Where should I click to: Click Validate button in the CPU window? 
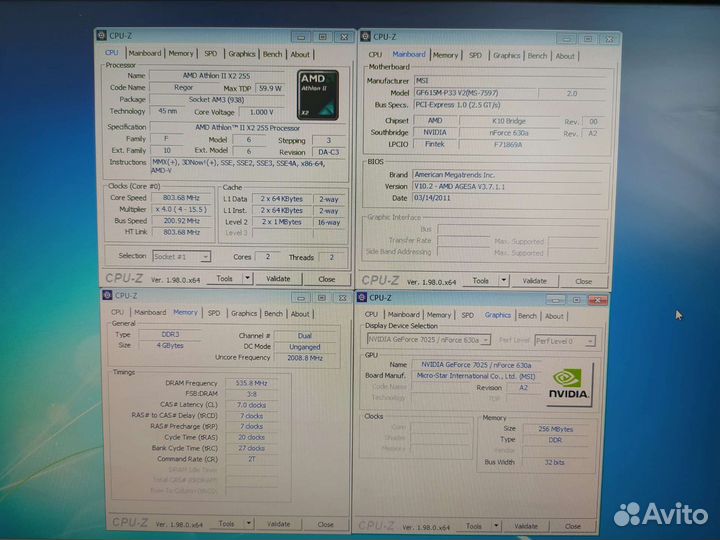tap(278, 279)
